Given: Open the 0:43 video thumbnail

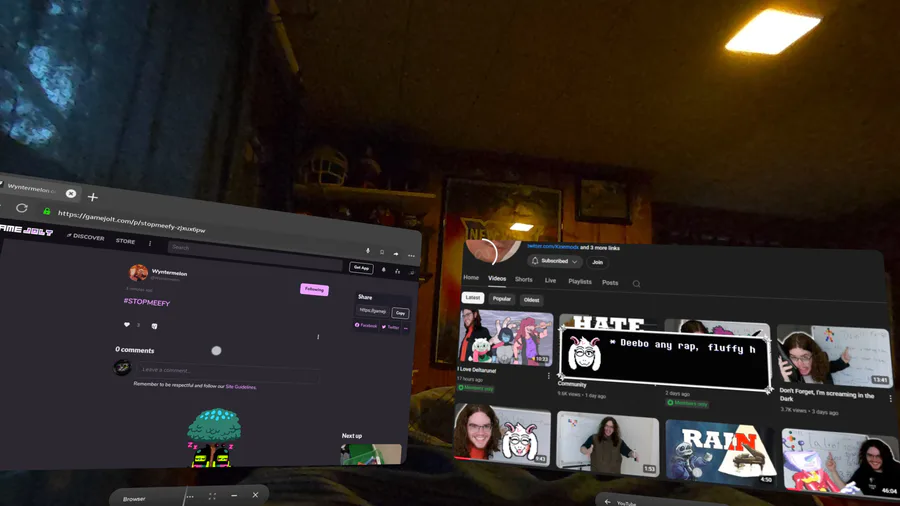Looking at the screenshot, I should tap(502, 434).
